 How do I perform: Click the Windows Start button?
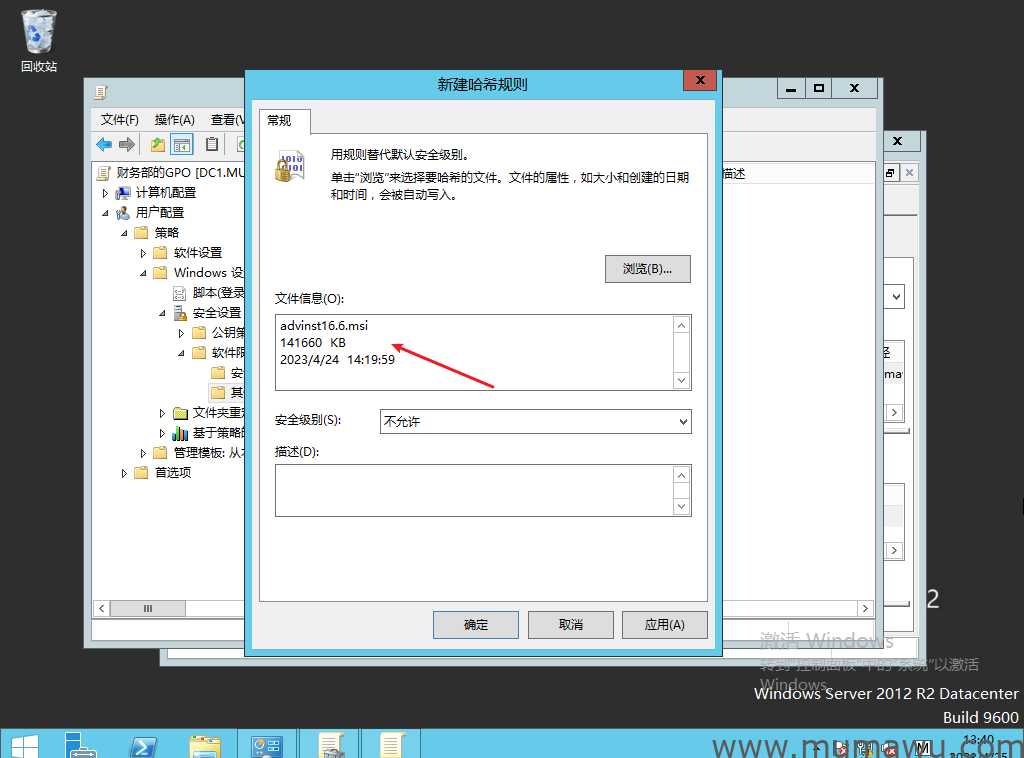pyautogui.click(x=24, y=745)
